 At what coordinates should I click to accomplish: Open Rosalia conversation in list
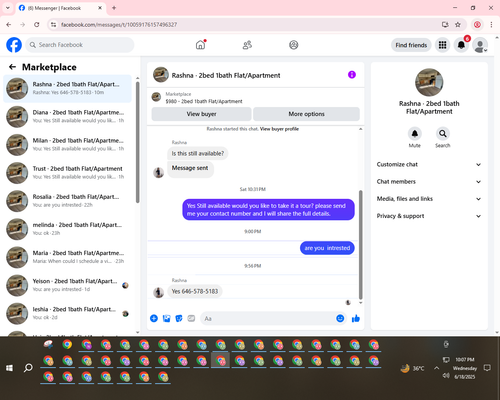coord(67,201)
